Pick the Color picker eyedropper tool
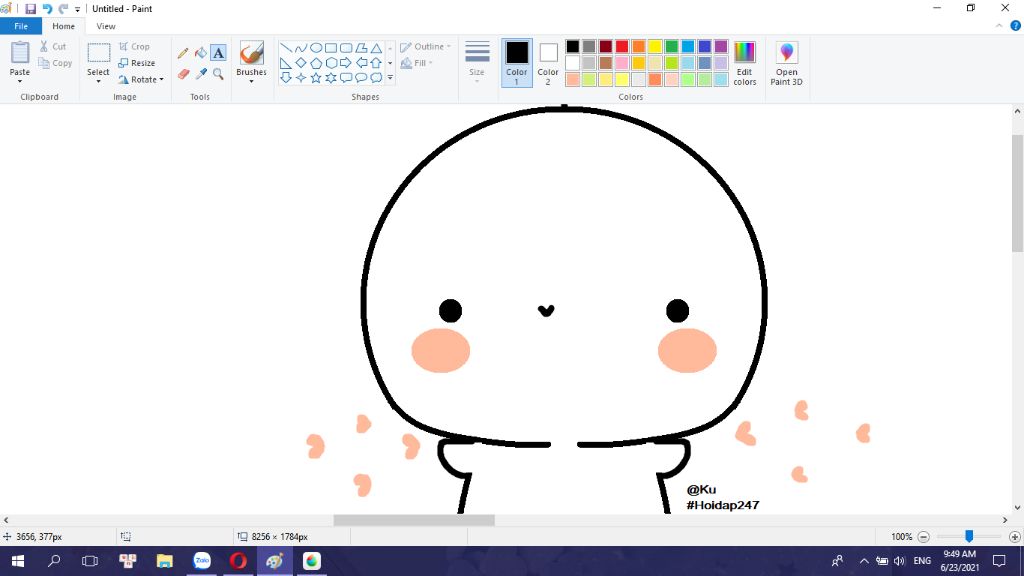Screen dimensions: 1024x576 pyautogui.click(x=200, y=74)
